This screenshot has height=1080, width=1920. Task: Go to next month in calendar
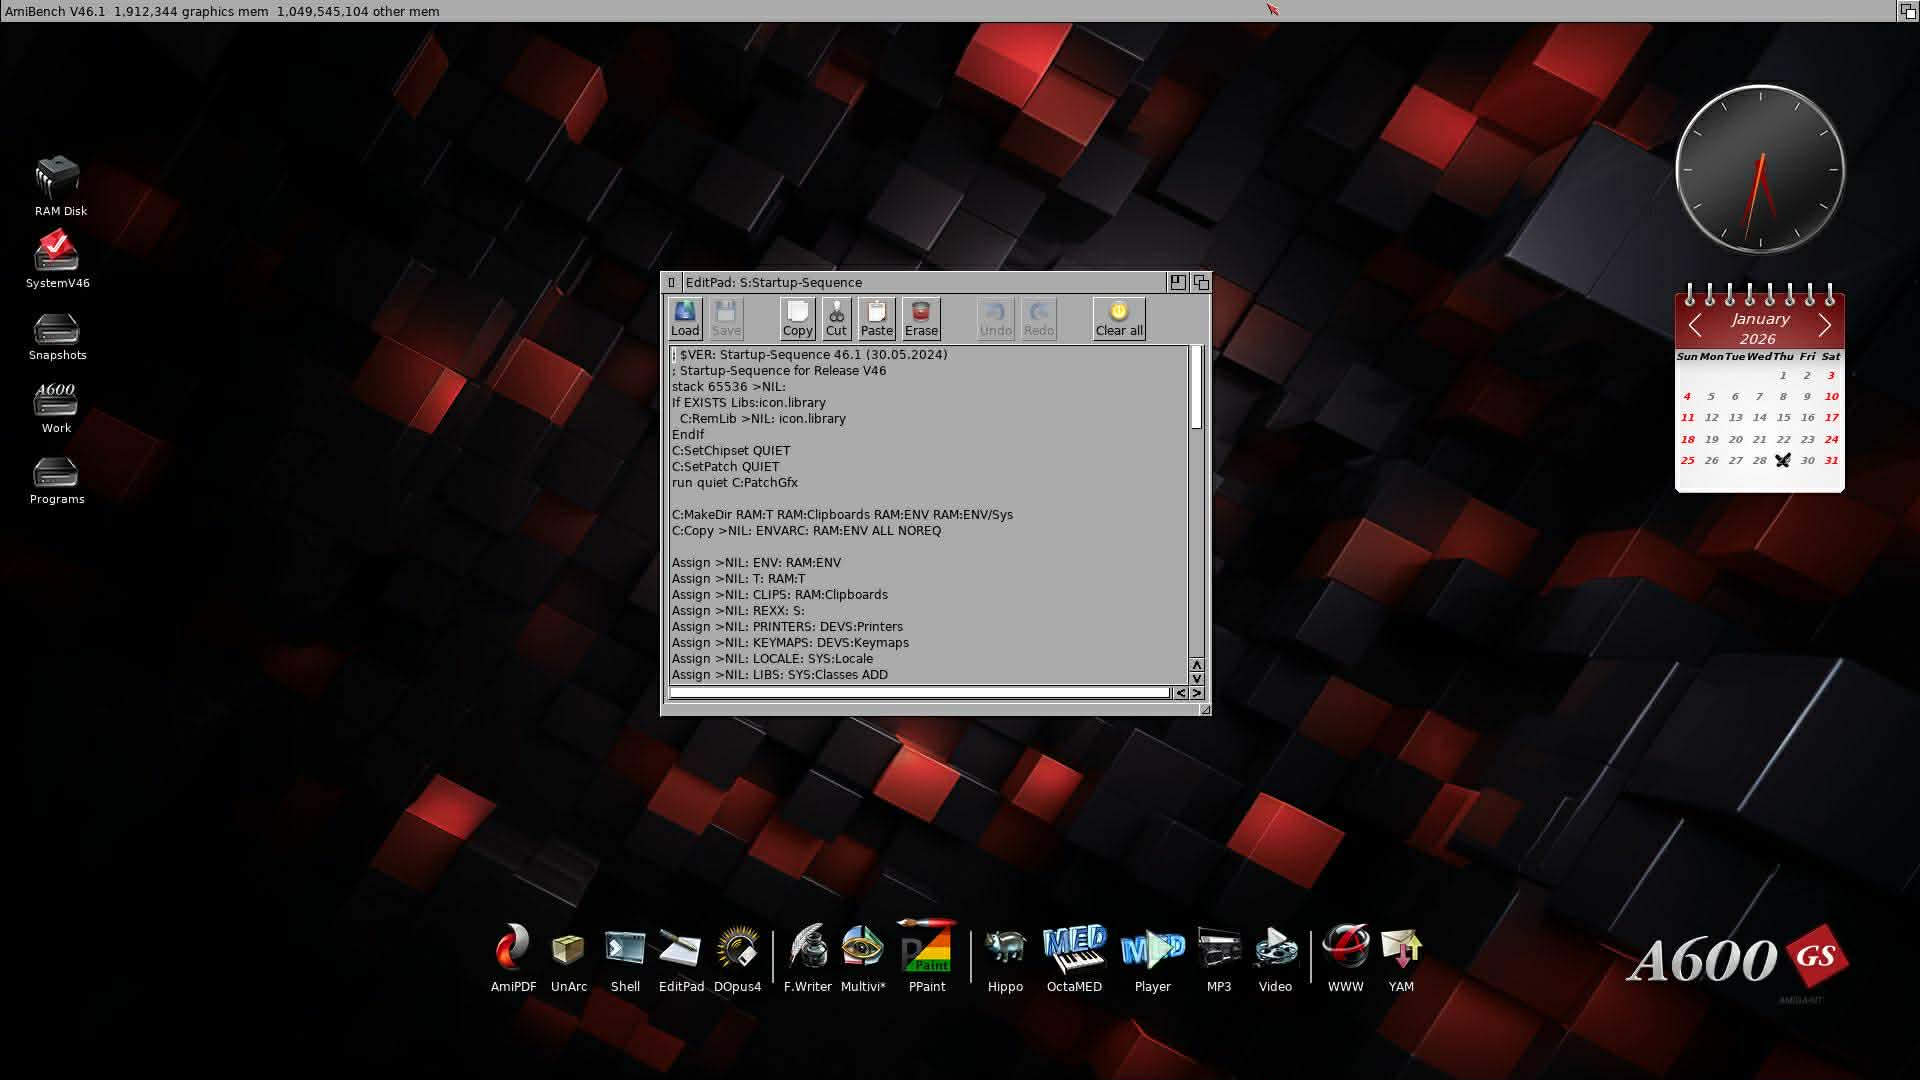click(x=1825, y=325)
